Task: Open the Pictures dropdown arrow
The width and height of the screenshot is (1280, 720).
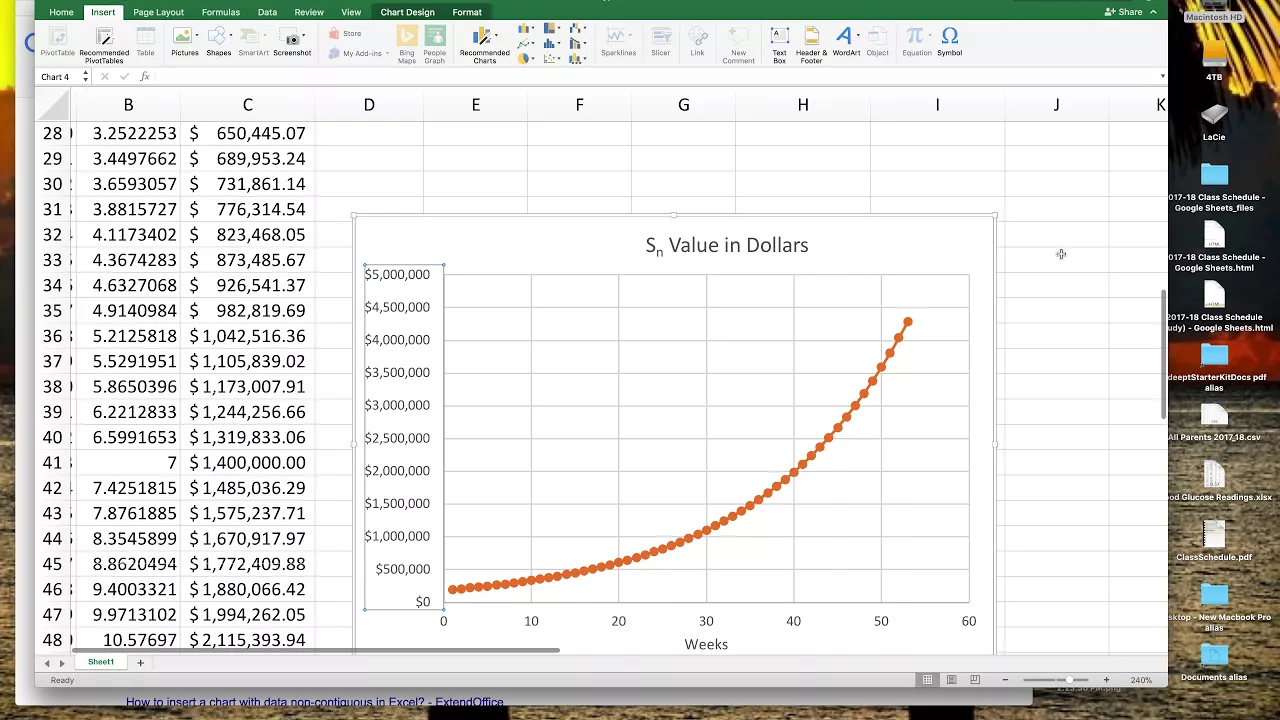Action: pyautogui.click(x=197, y=36)
